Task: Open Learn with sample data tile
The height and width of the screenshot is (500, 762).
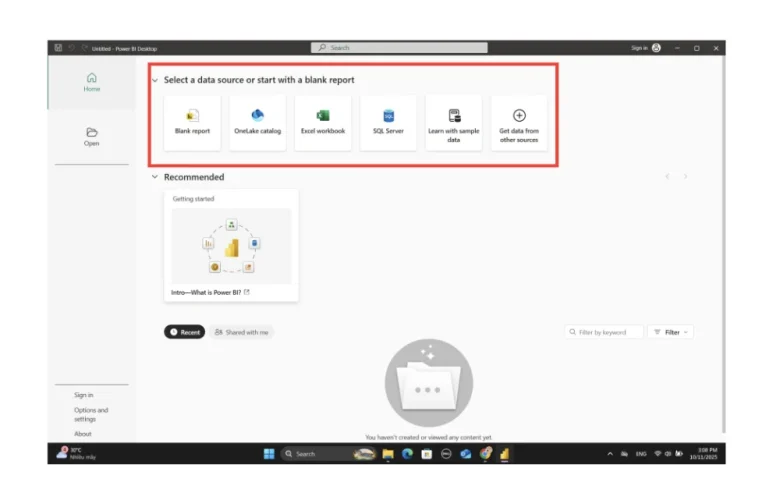Action: pyautogui.click(x=453, y=123)
